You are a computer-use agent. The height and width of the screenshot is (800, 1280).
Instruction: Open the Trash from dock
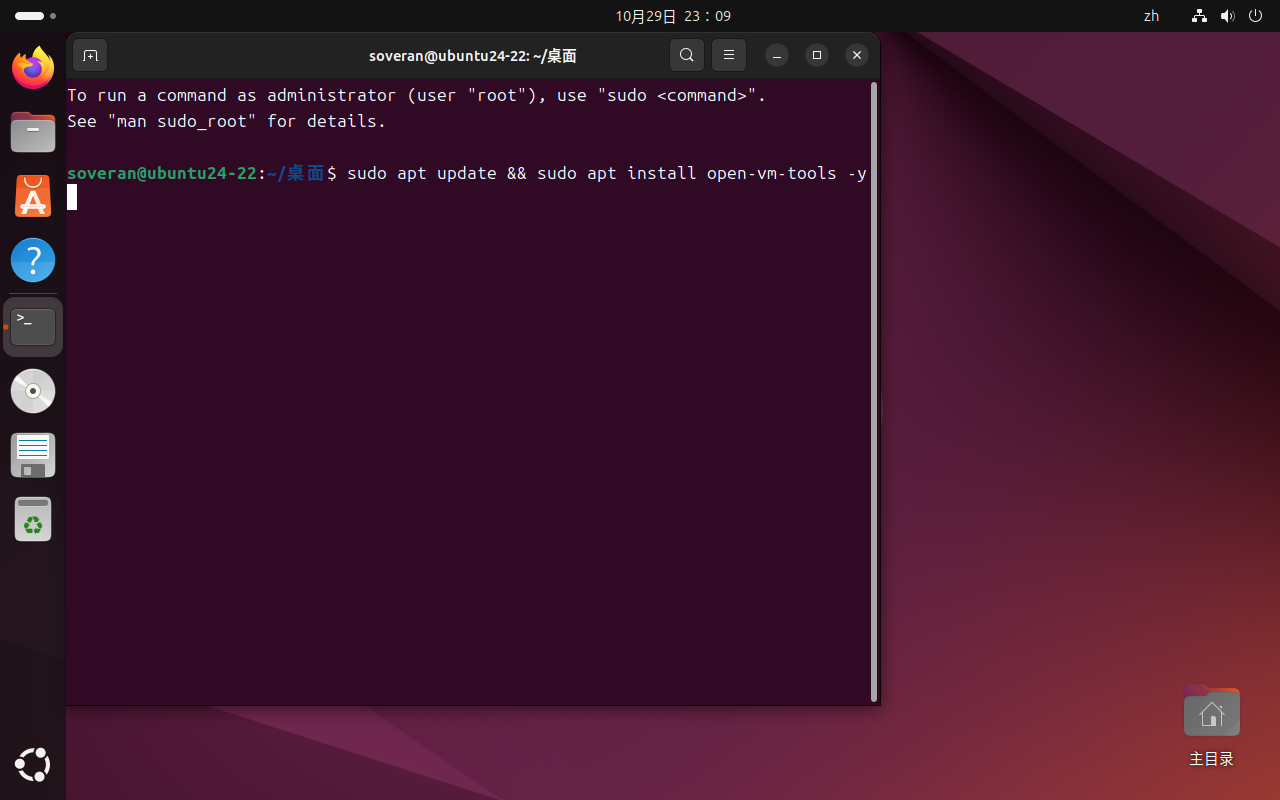point(33,519)
